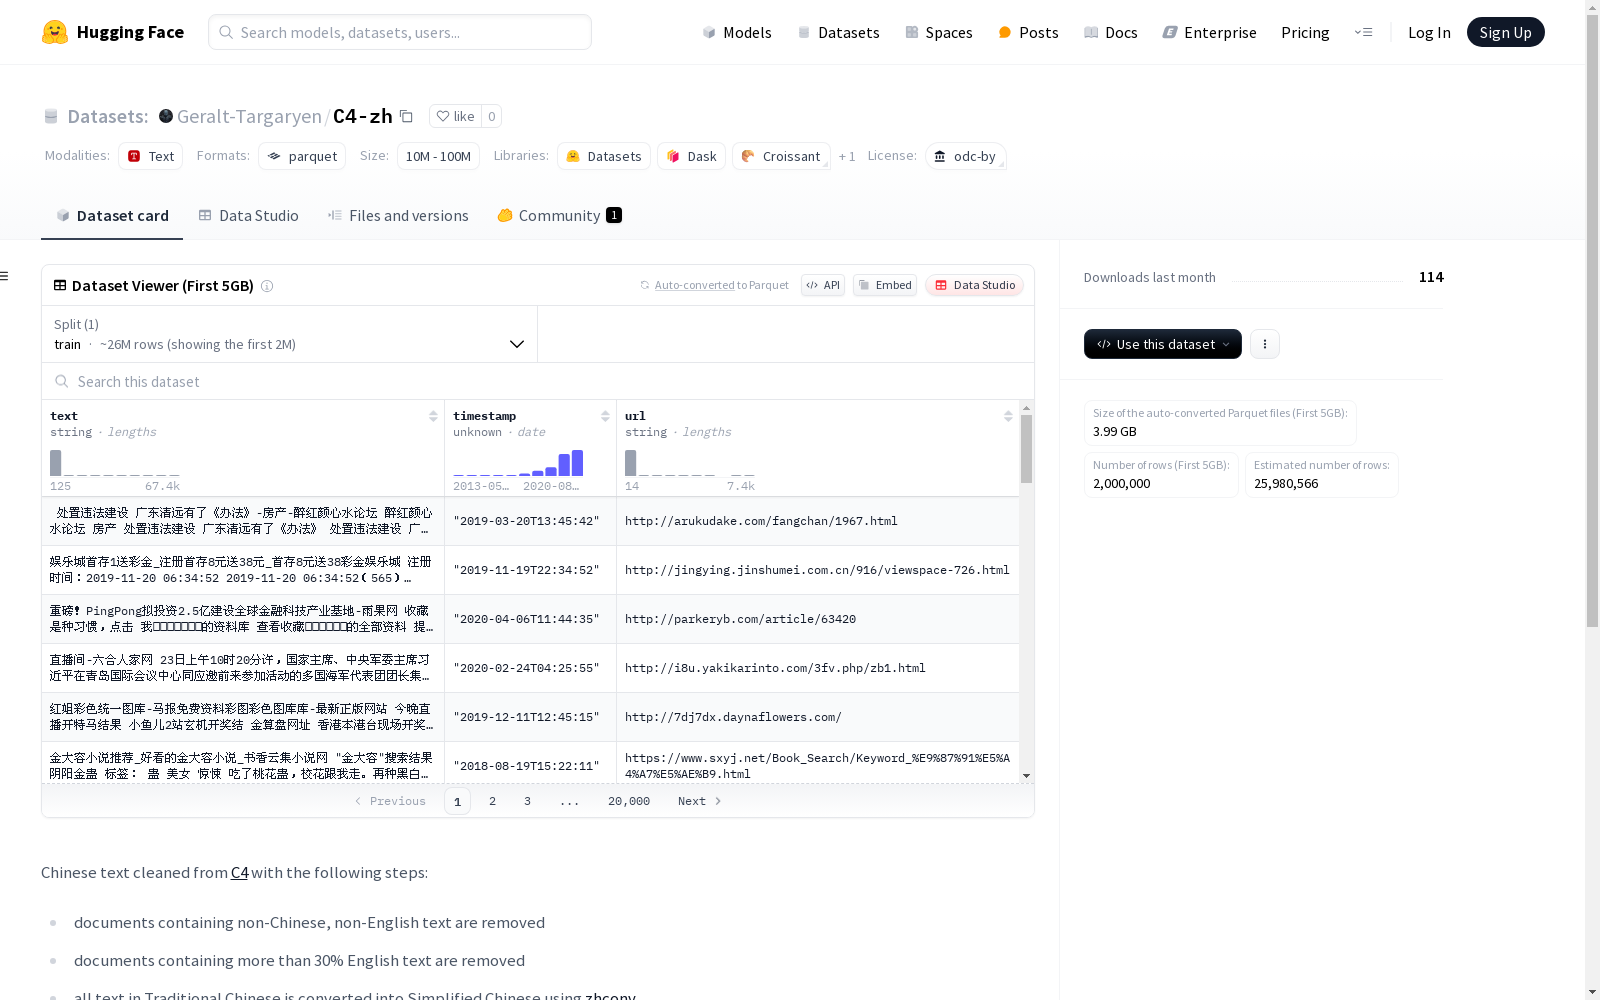Image resolution: width=1600 pixels, height=1000 pixels.
Task: Open the navigation menu icon beside Pricing
Action: coord(1363,32)
